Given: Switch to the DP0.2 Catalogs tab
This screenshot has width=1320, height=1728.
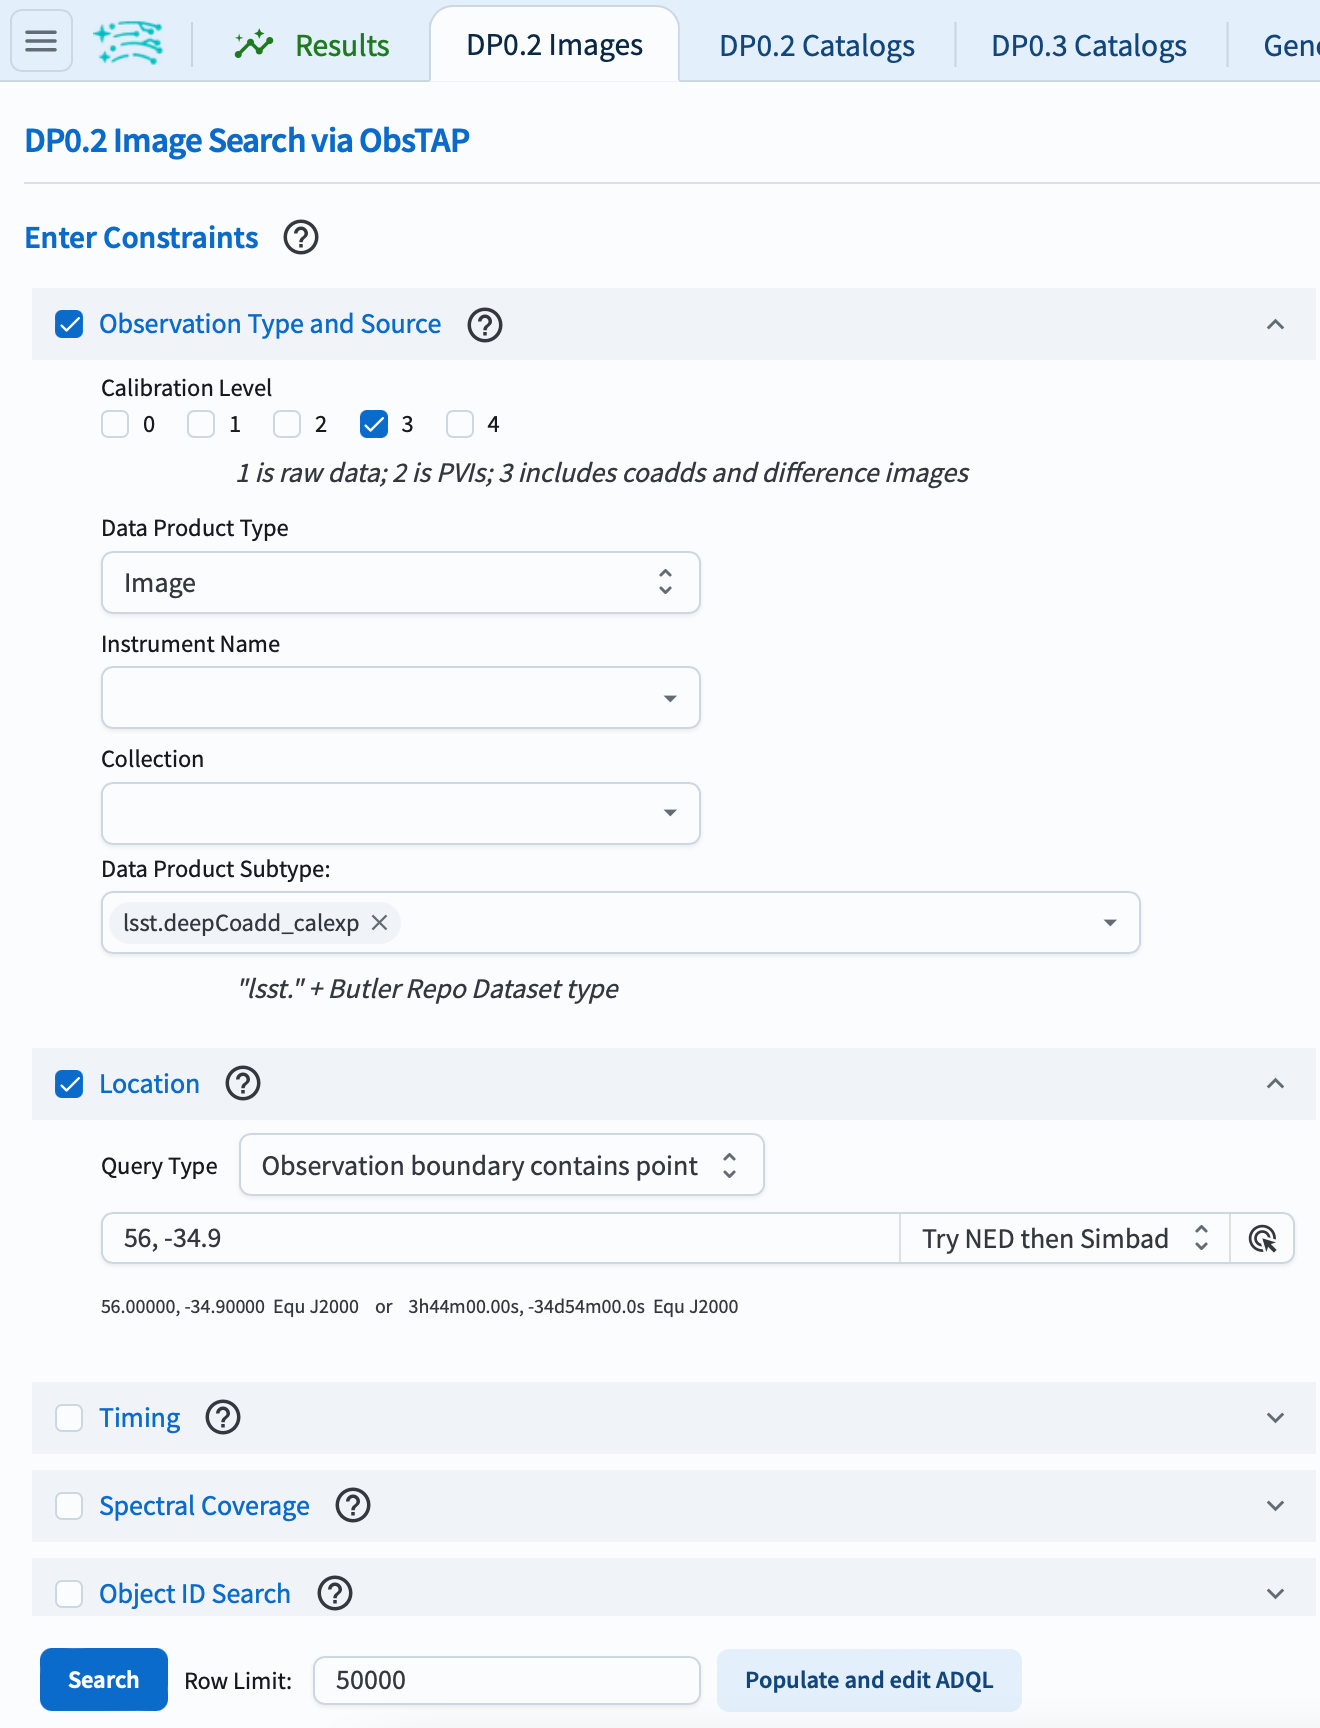Looking at the screenshot, I should point(816,46).
